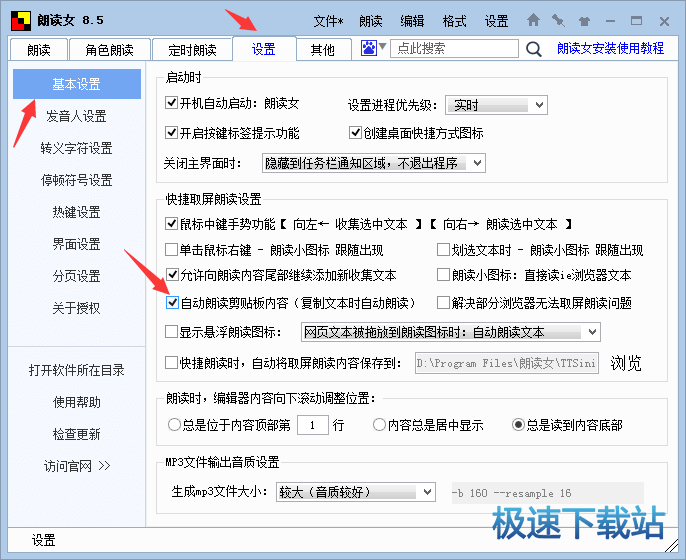The height and width of the screenshot is (560, 686).
Task: Uncheck 自动朗读剪贴板内容 checkbox
Action: click(172, 303)
